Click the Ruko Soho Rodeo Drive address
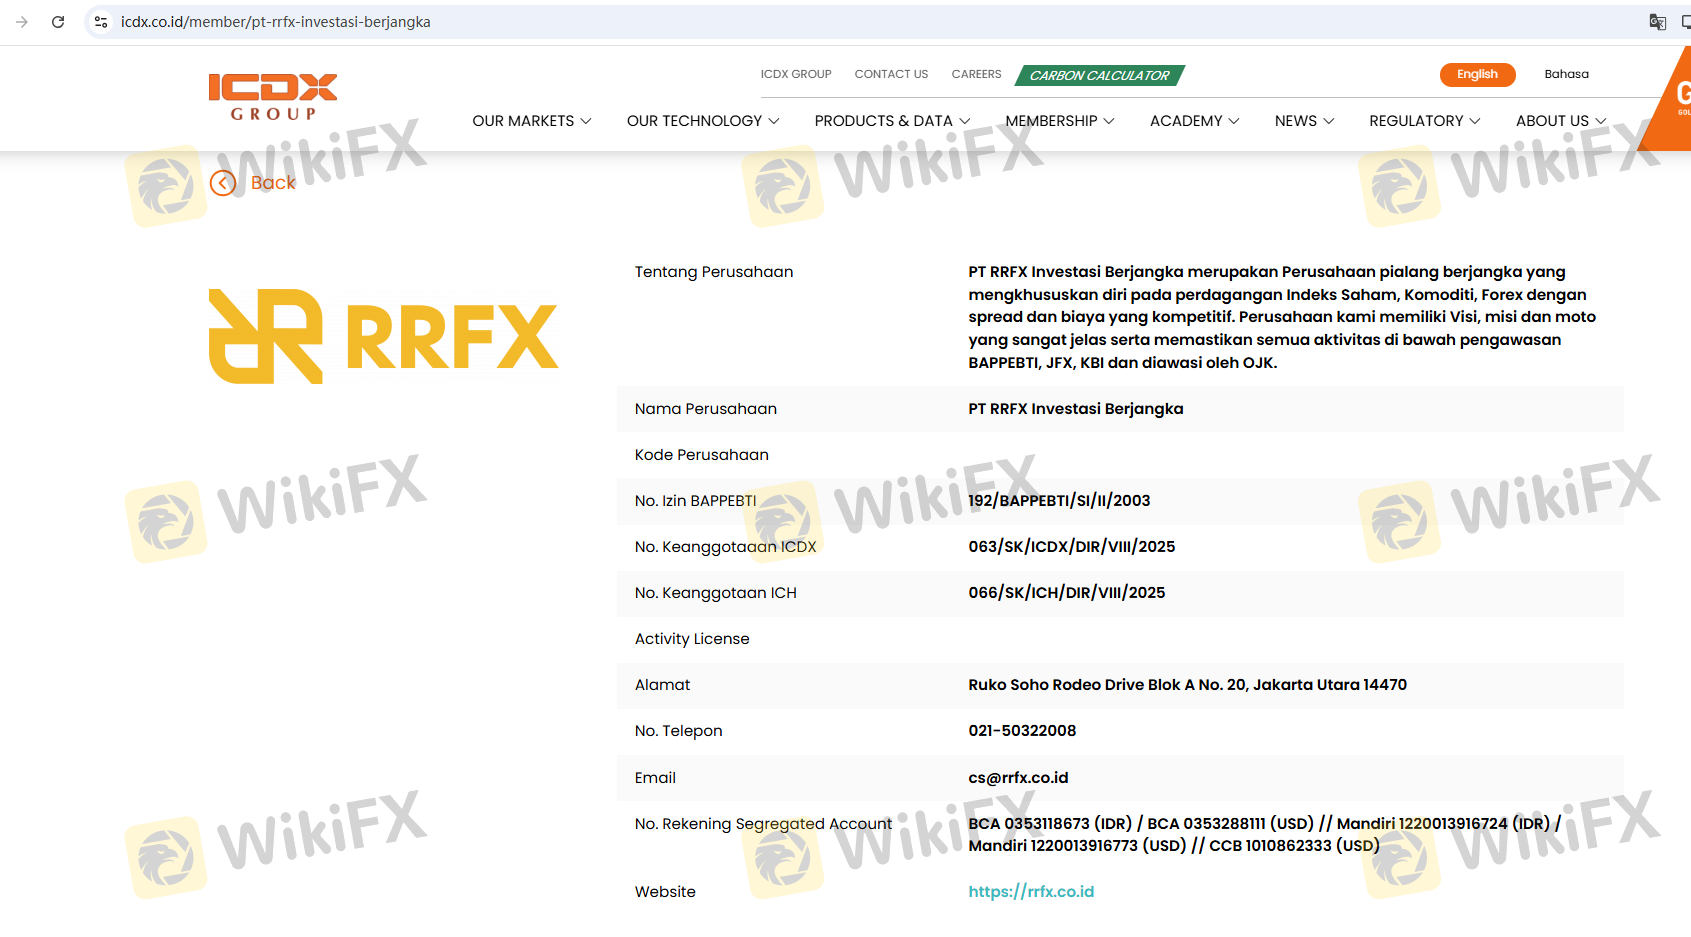 1187,685
